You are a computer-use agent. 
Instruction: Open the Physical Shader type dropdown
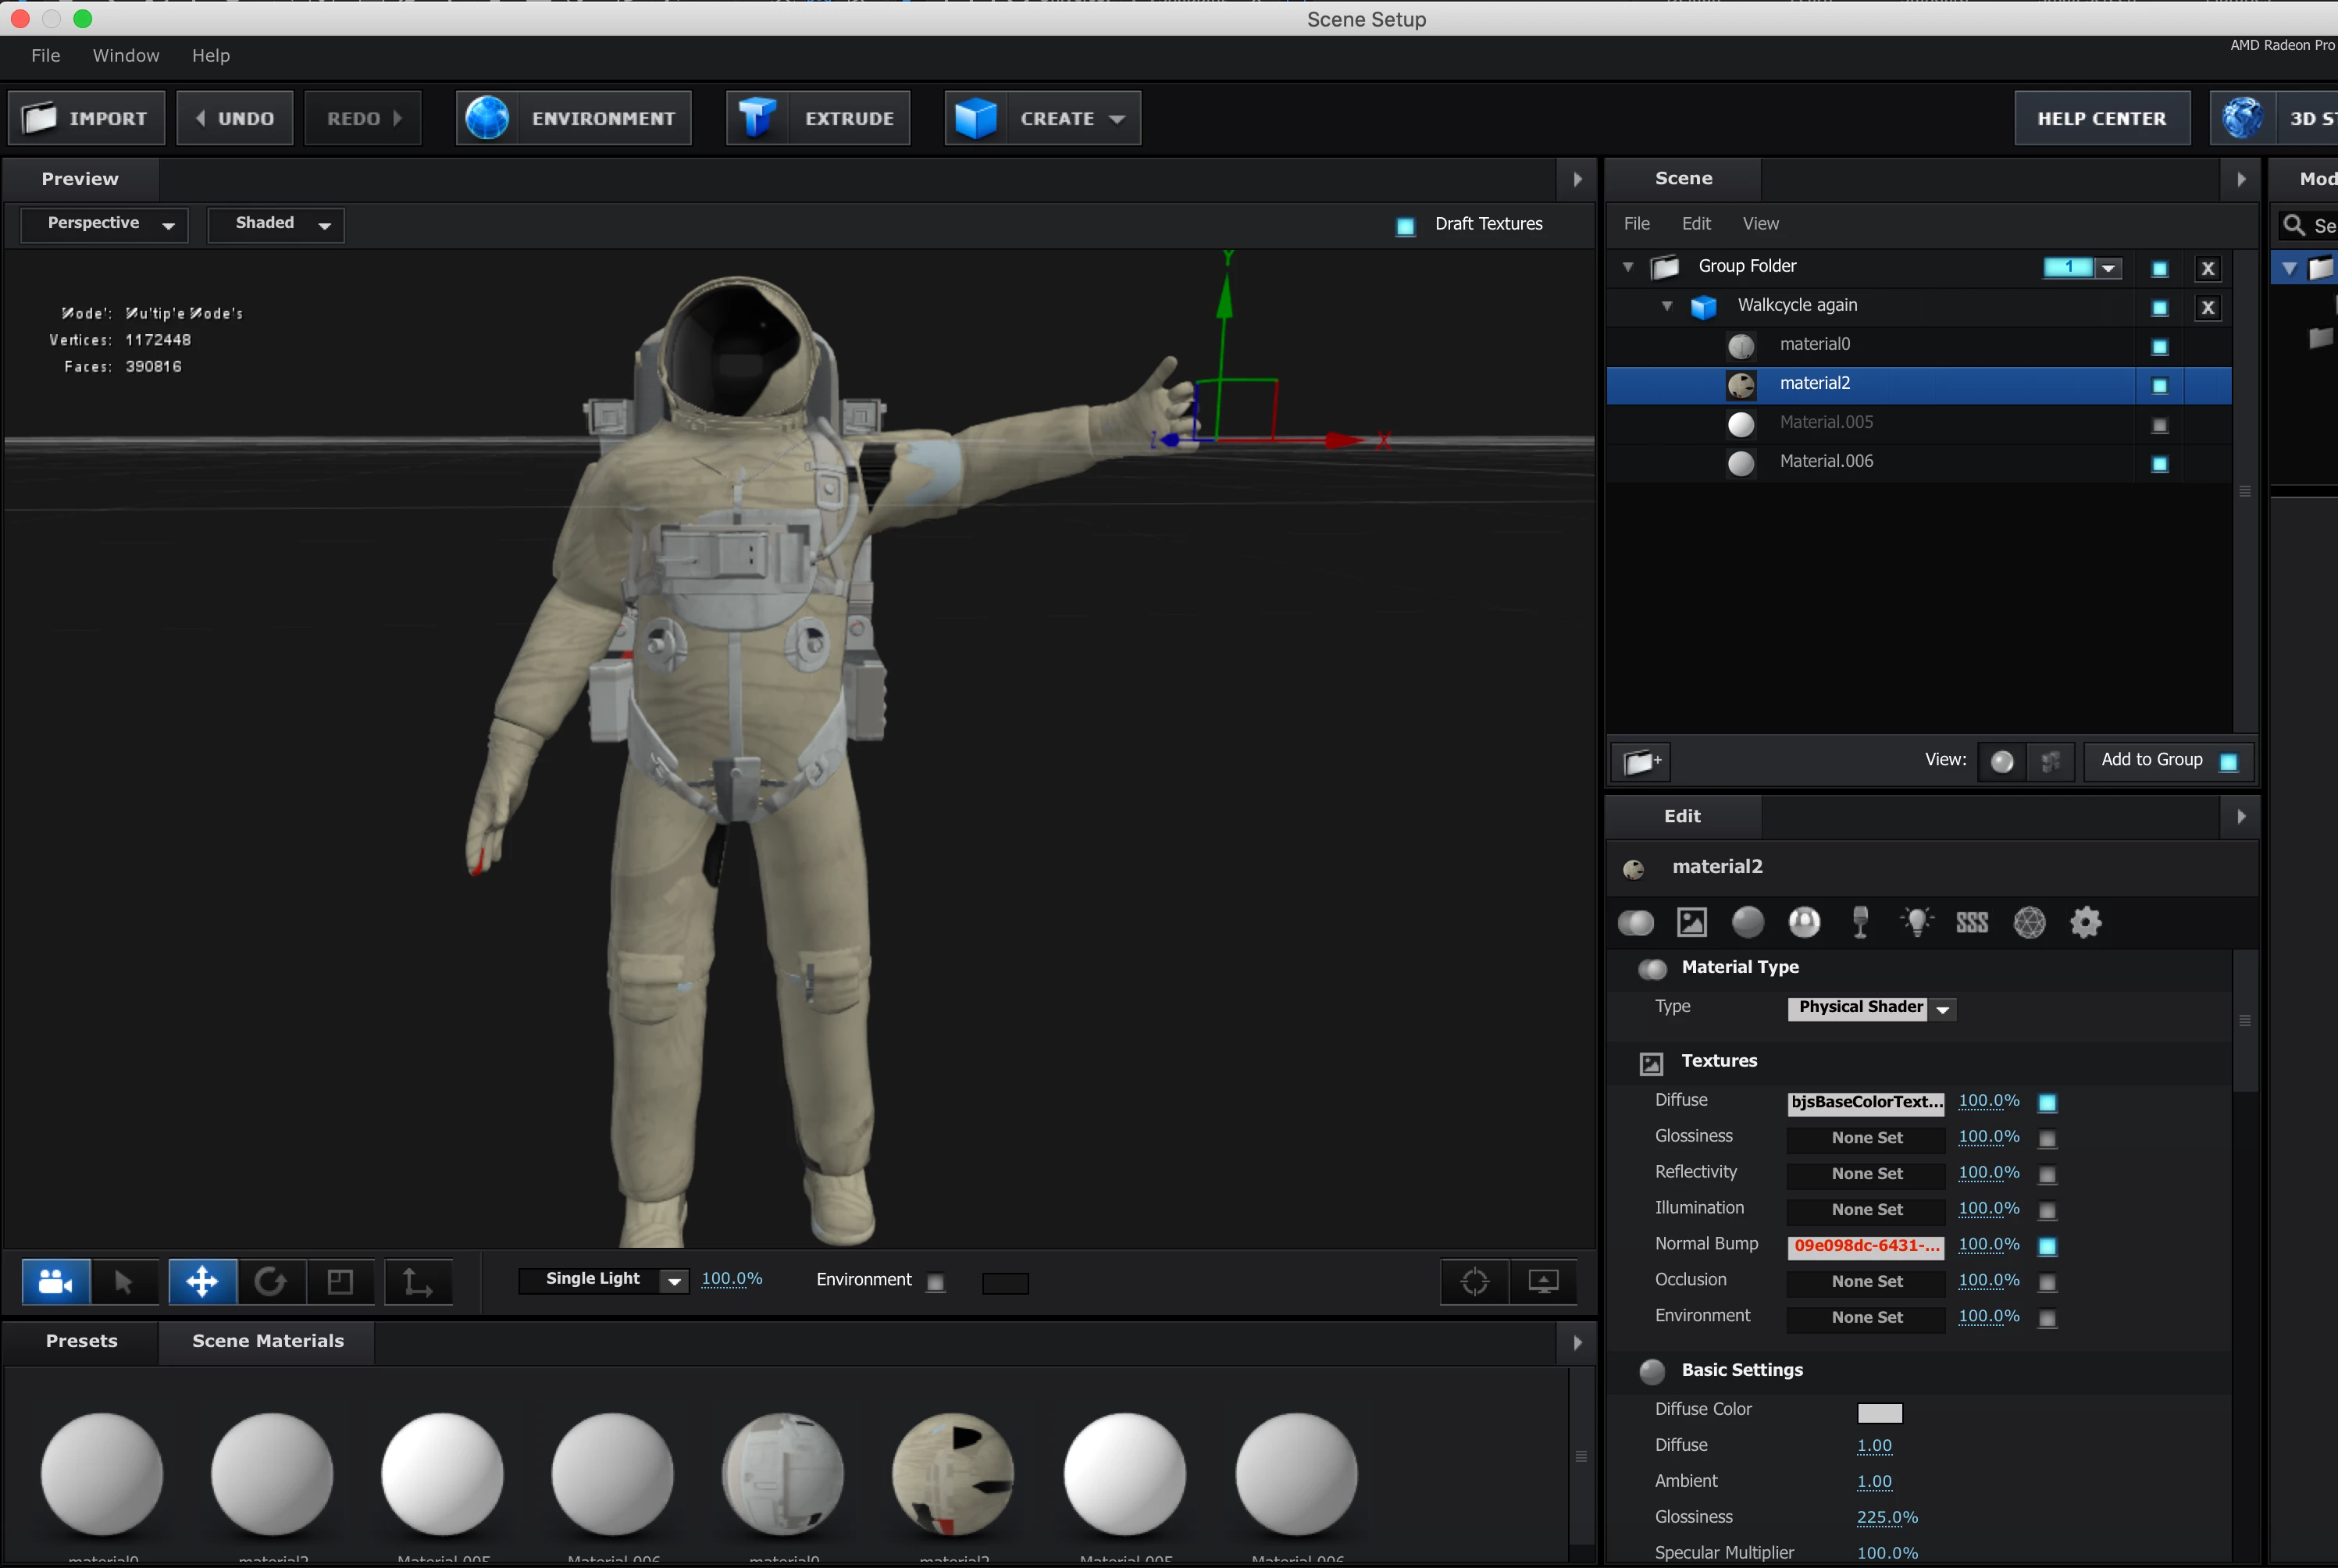pos(1870,1008)
